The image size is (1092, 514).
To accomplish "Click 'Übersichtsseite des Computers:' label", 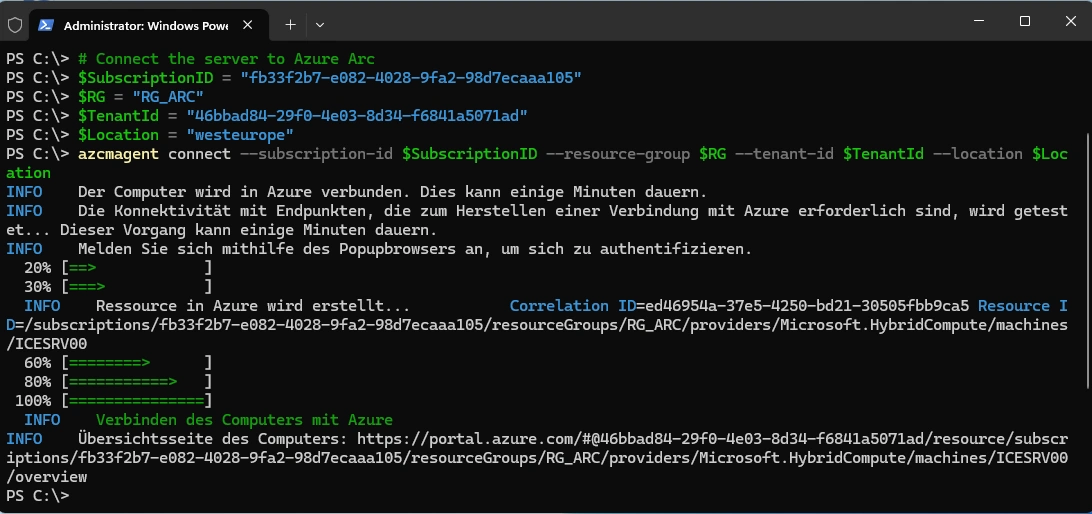I will pos(212,438).
